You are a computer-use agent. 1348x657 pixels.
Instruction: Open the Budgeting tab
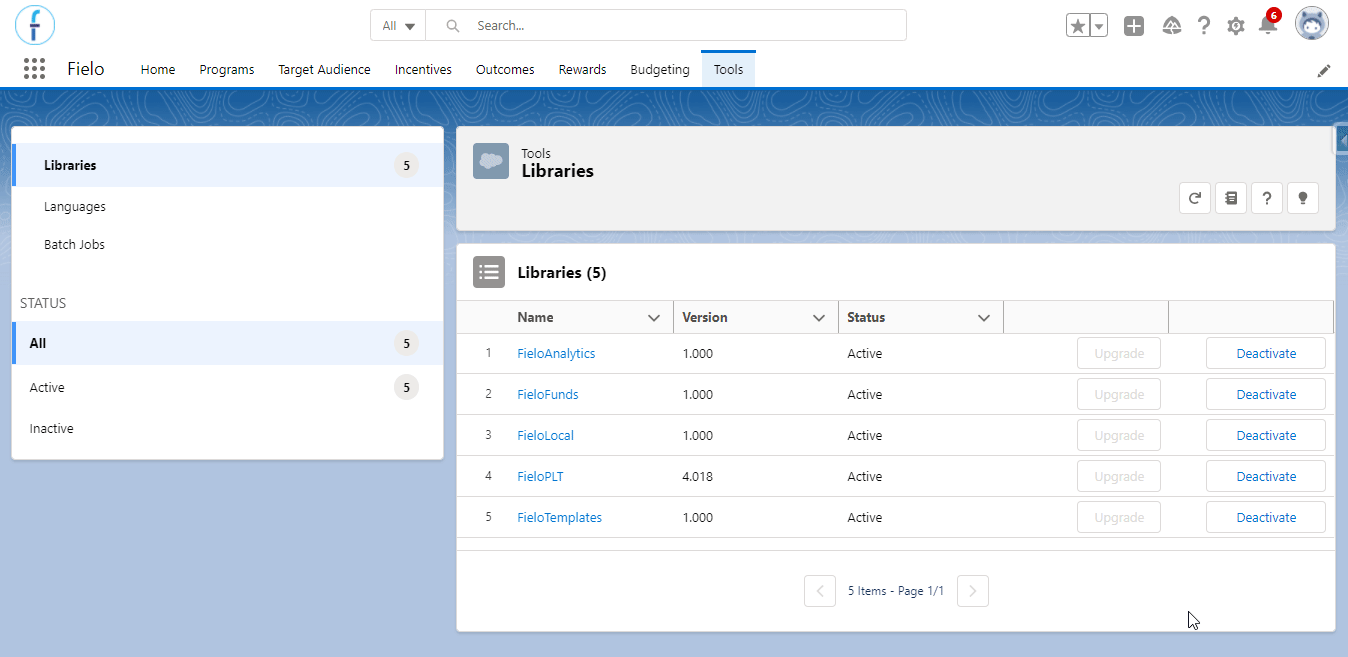click(x=660, y=70)
